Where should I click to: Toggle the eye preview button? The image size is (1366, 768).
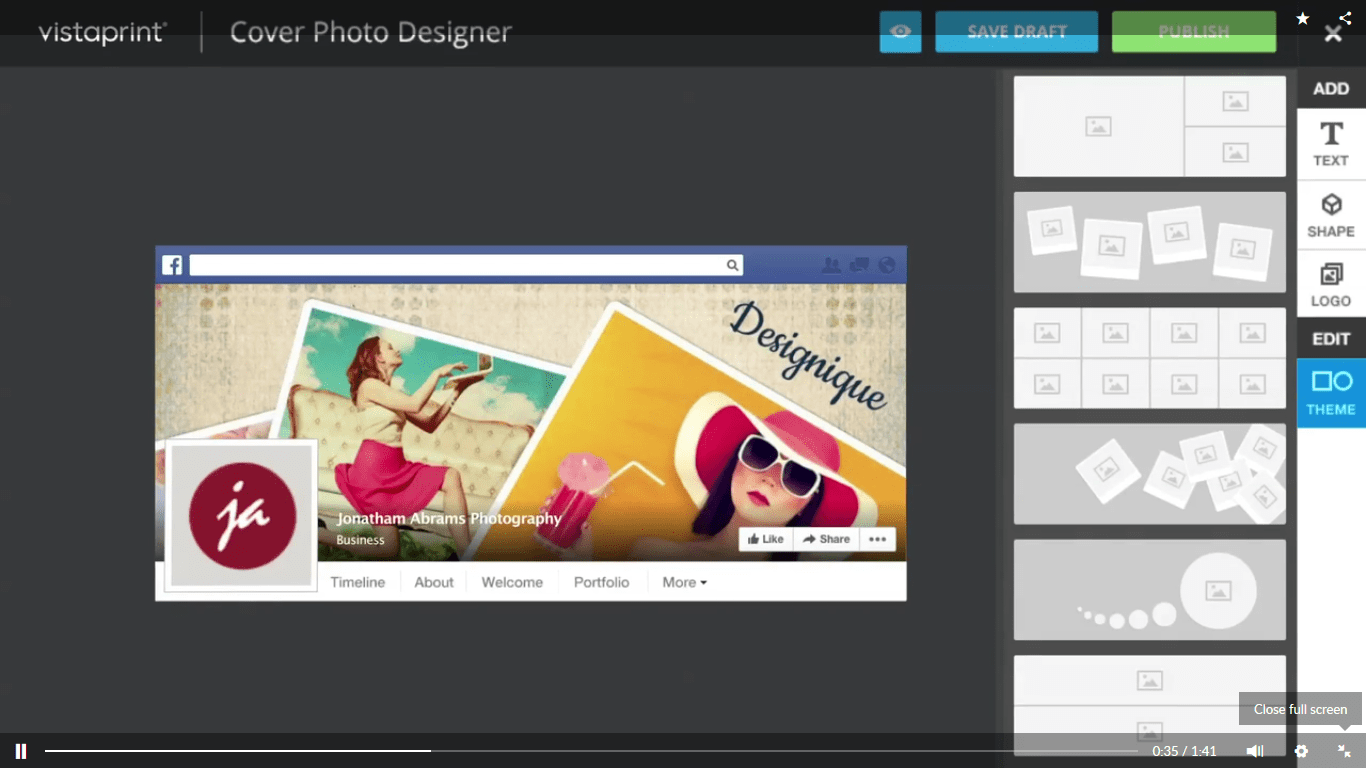[x=900, y=32]
